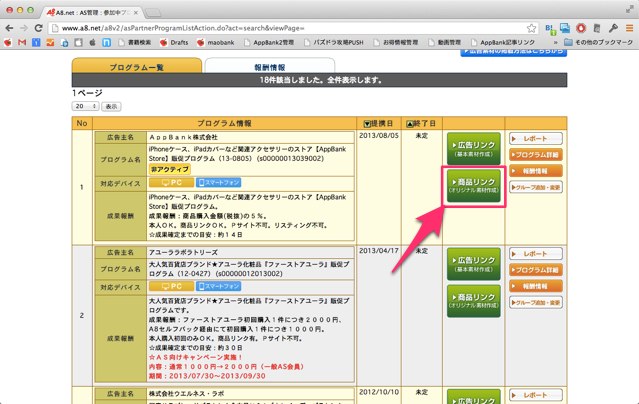Open the Chrome hamburger menu

(x=630, y=28)
